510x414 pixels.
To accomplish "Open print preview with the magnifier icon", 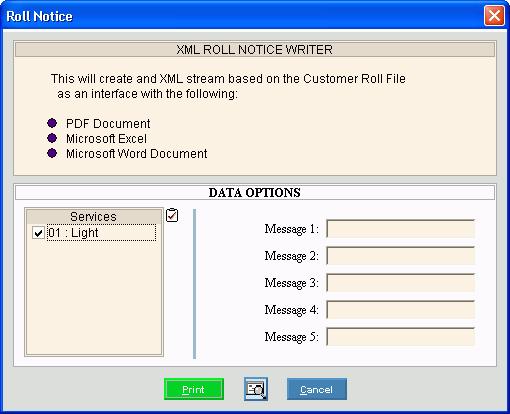I will click(x=256, y=389).
